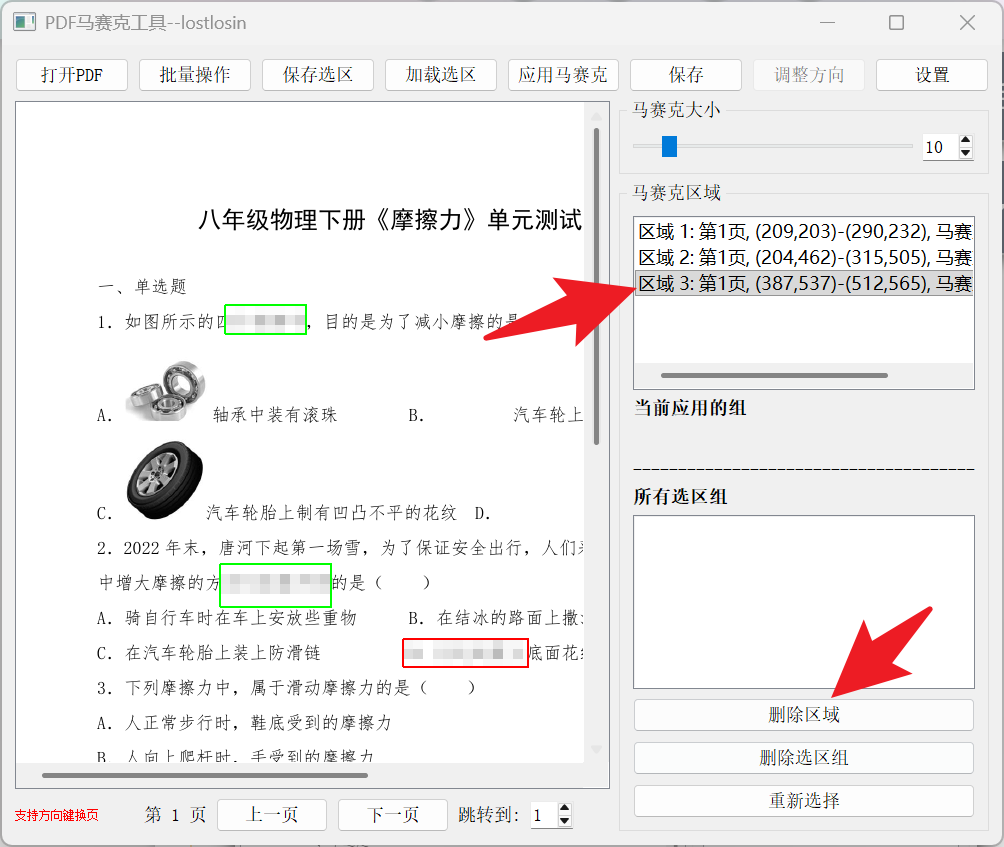This screenshot has height=847, width=1004.
Task: Click 重新选择 to reselect regions
Action: (x=803, y=800)
